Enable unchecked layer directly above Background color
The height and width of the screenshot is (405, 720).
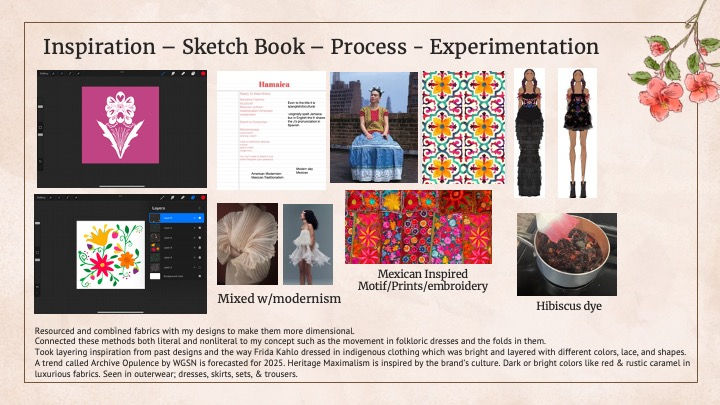pyautogui.click(x=199, y=267)
